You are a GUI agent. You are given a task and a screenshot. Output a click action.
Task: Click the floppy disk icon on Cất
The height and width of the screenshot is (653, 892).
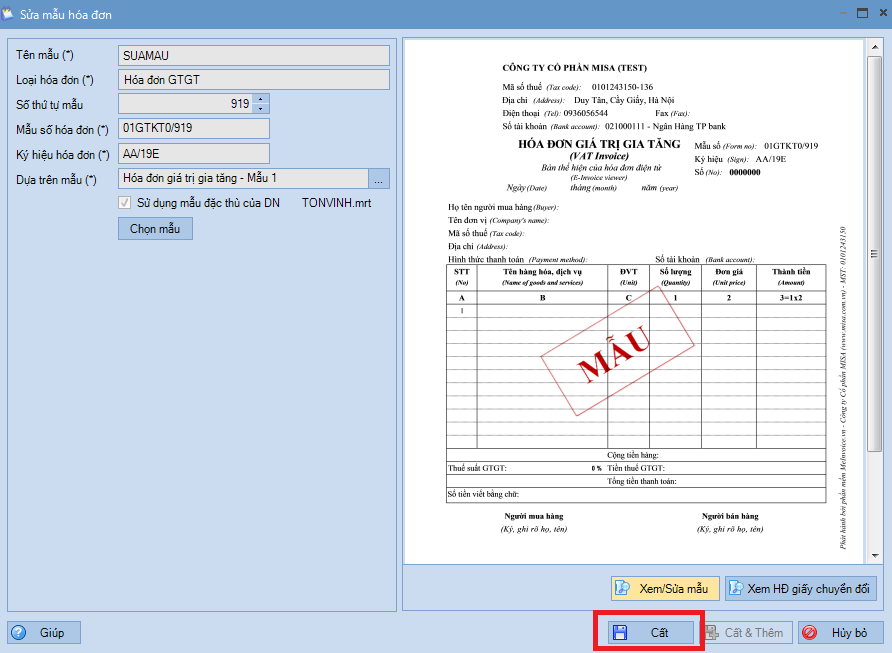click(x=620, y=633)
